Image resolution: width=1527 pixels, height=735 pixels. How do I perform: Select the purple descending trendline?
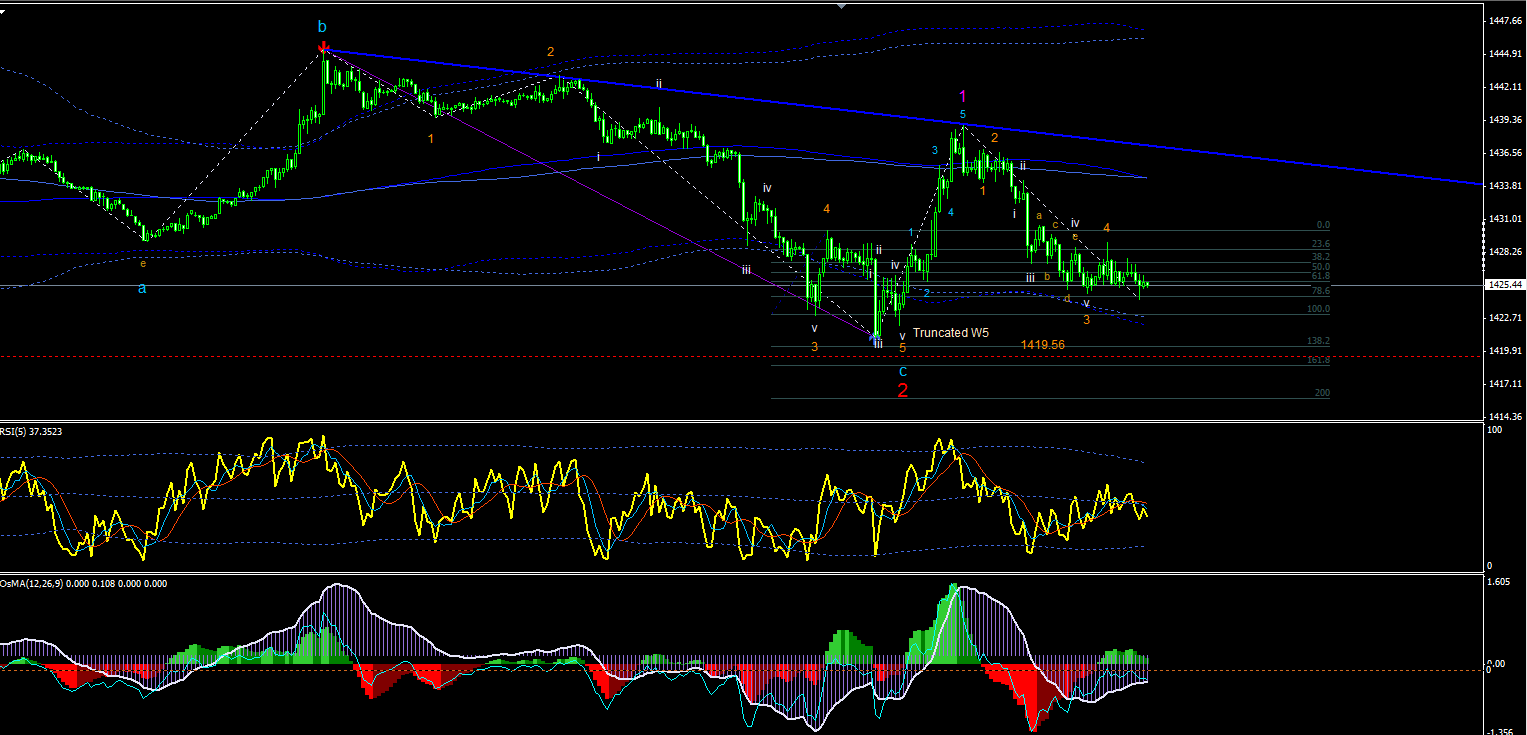600,192
